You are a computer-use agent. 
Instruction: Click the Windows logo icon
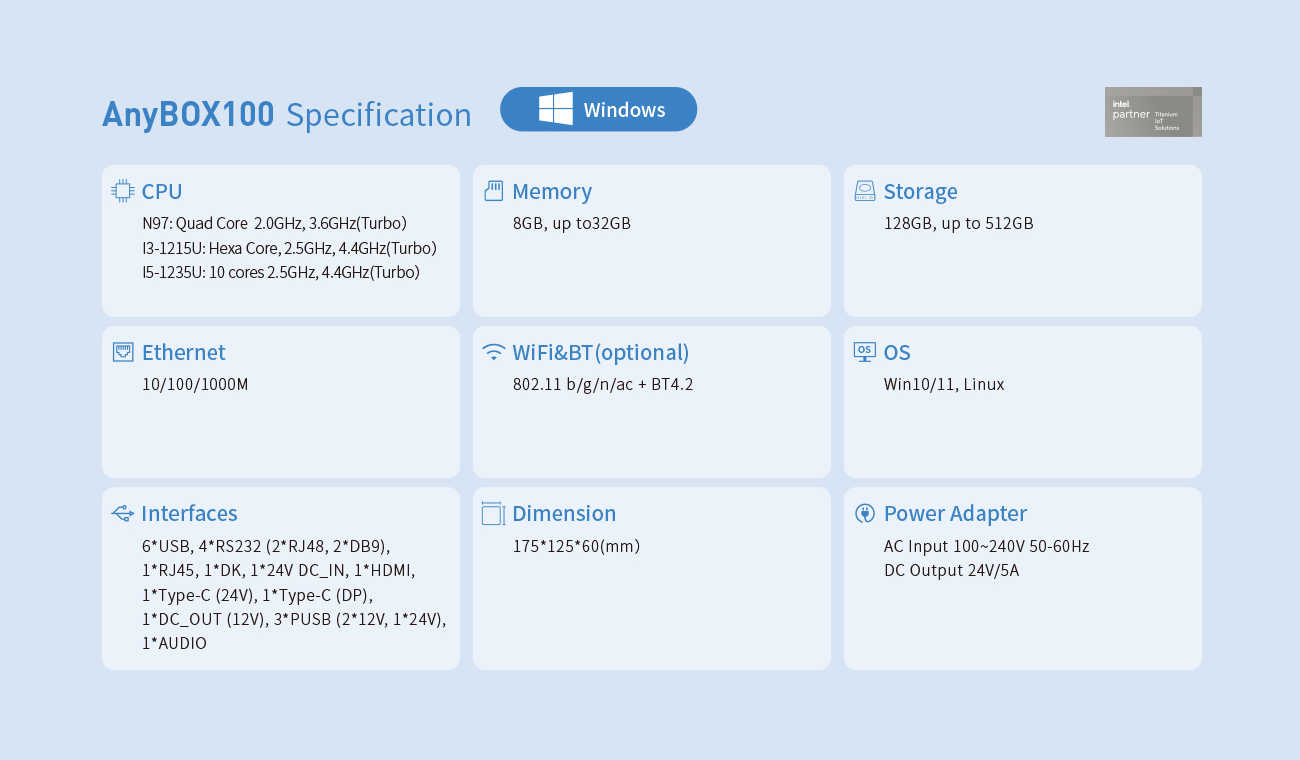(556, 109)
